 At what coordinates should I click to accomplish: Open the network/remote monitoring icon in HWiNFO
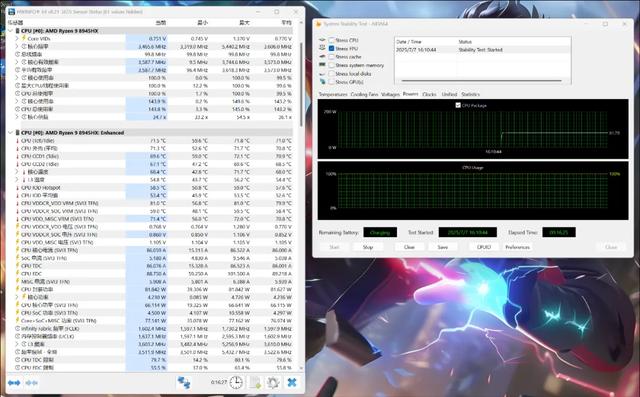[184, 382]
